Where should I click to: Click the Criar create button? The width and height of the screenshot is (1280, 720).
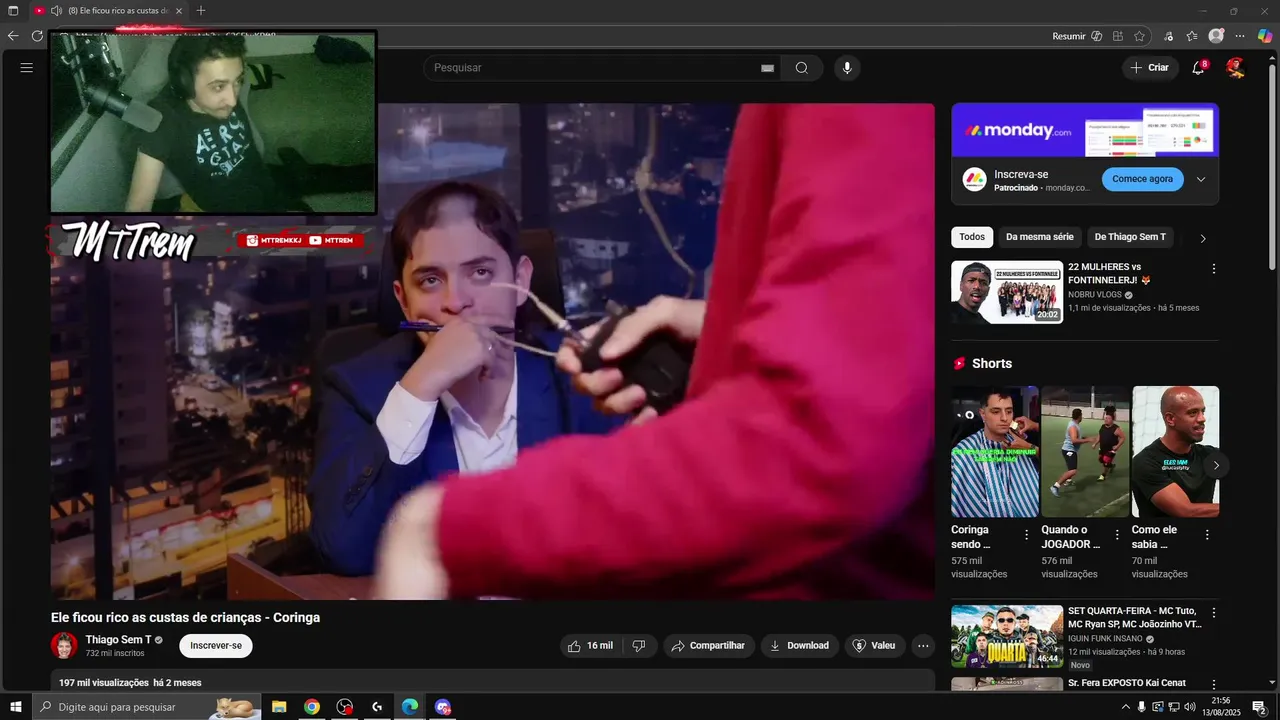[1149, 68]
